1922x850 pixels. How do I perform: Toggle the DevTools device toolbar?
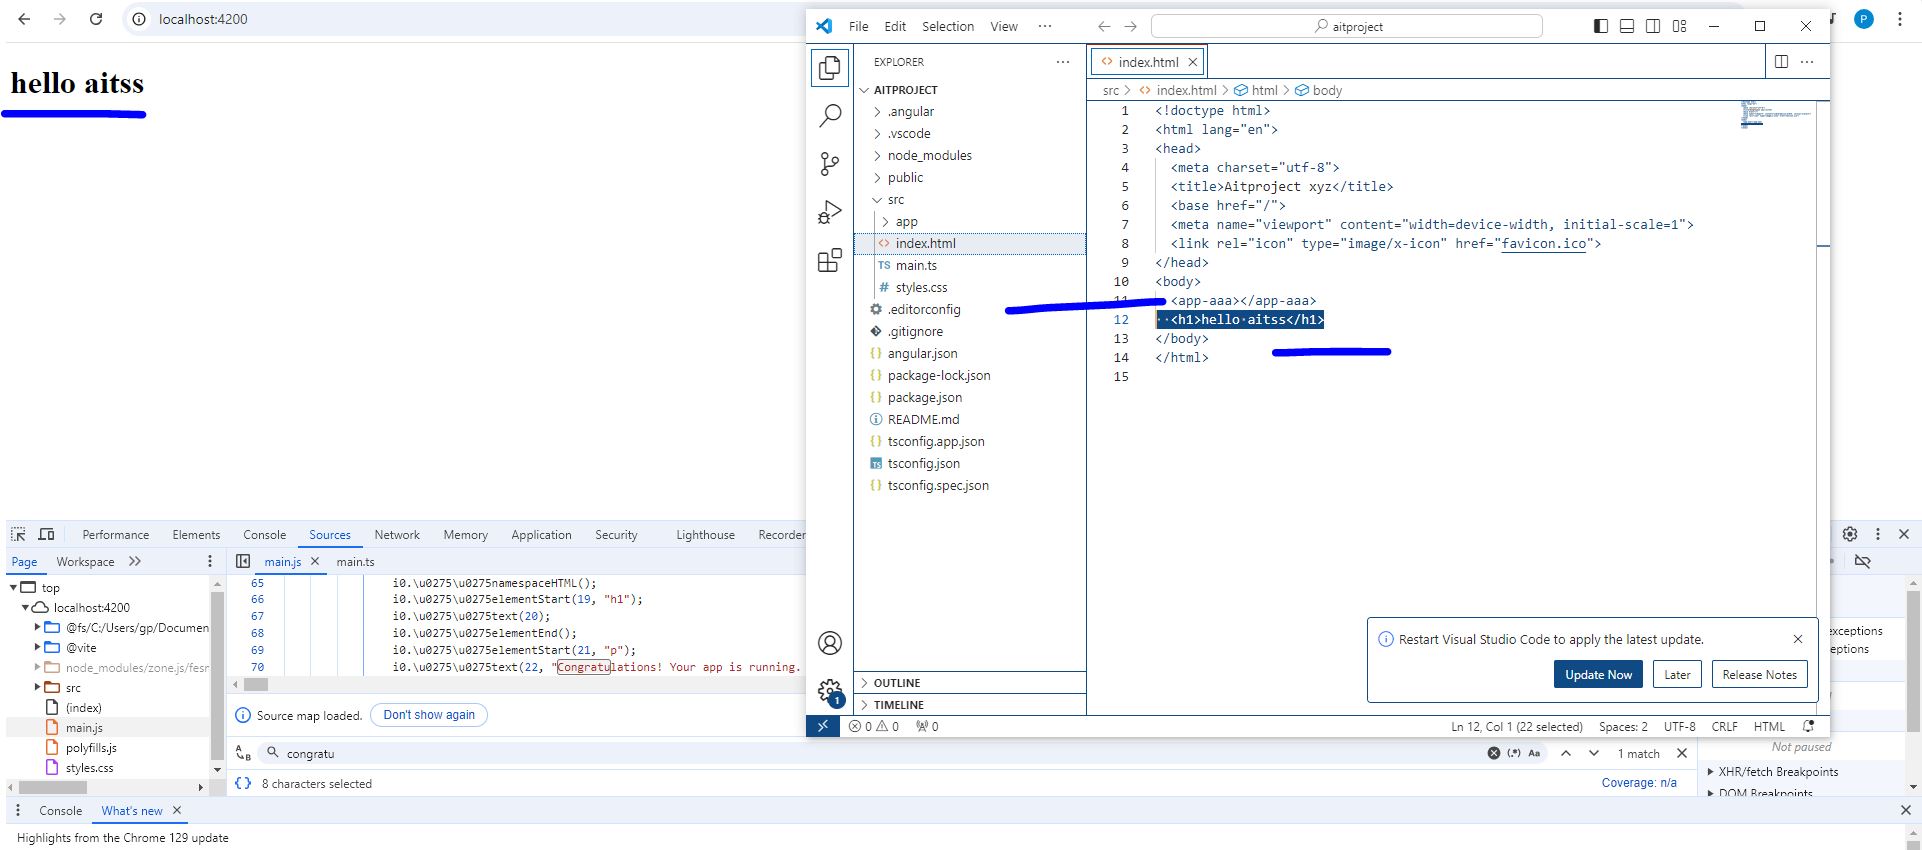click(x=46, y=535)
